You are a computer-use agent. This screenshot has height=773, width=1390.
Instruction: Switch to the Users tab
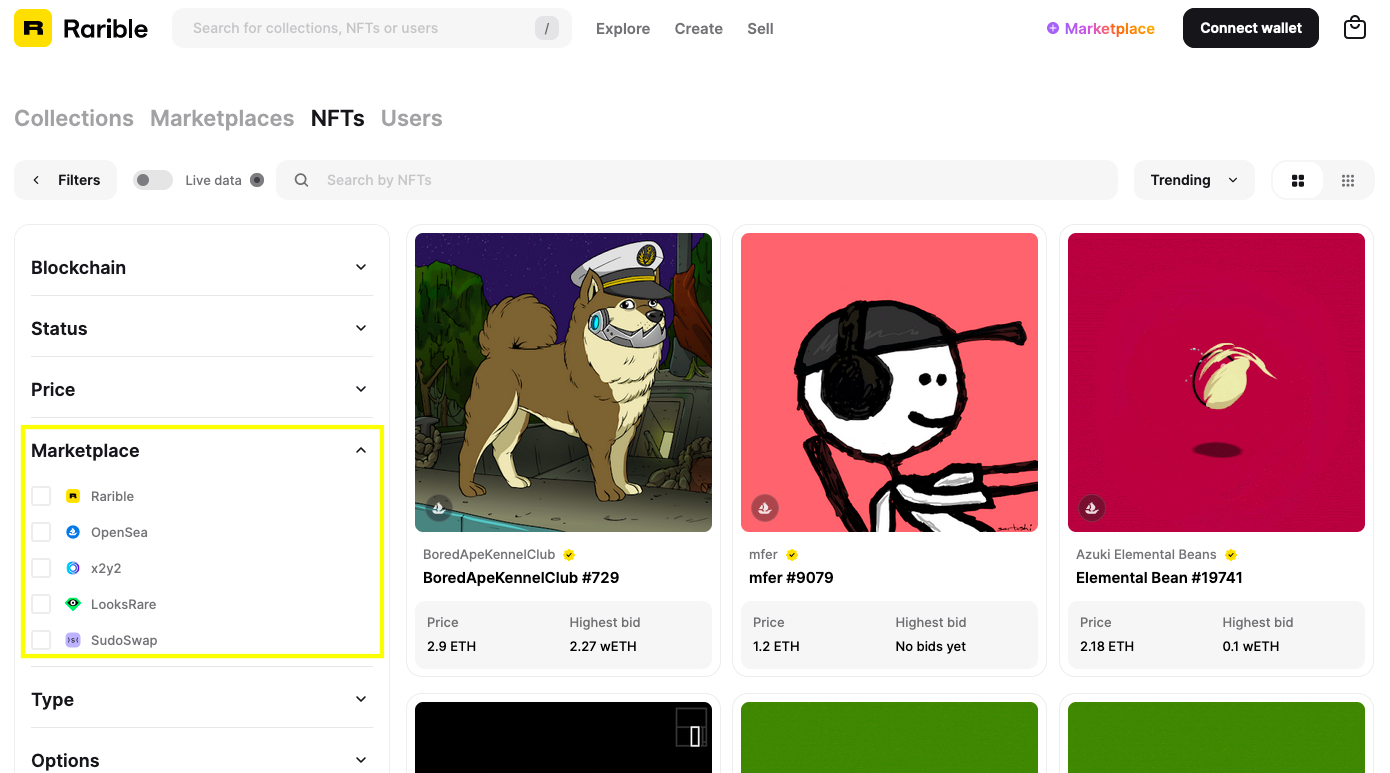(411, 118)
